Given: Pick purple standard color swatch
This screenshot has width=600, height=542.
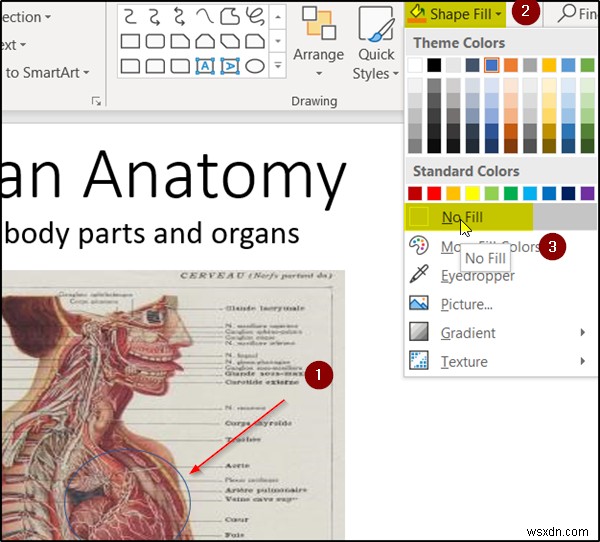Looking at the screenshot, I should tap(587, 193).
